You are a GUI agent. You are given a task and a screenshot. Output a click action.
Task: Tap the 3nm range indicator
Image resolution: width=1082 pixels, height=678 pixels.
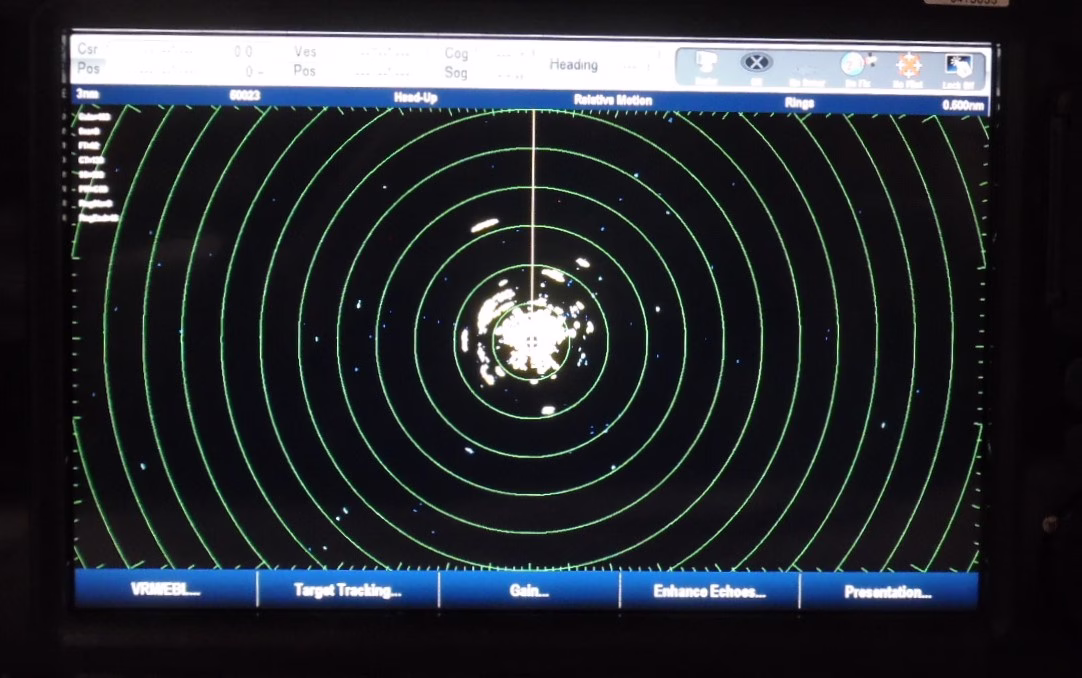(x=88, y=93)
